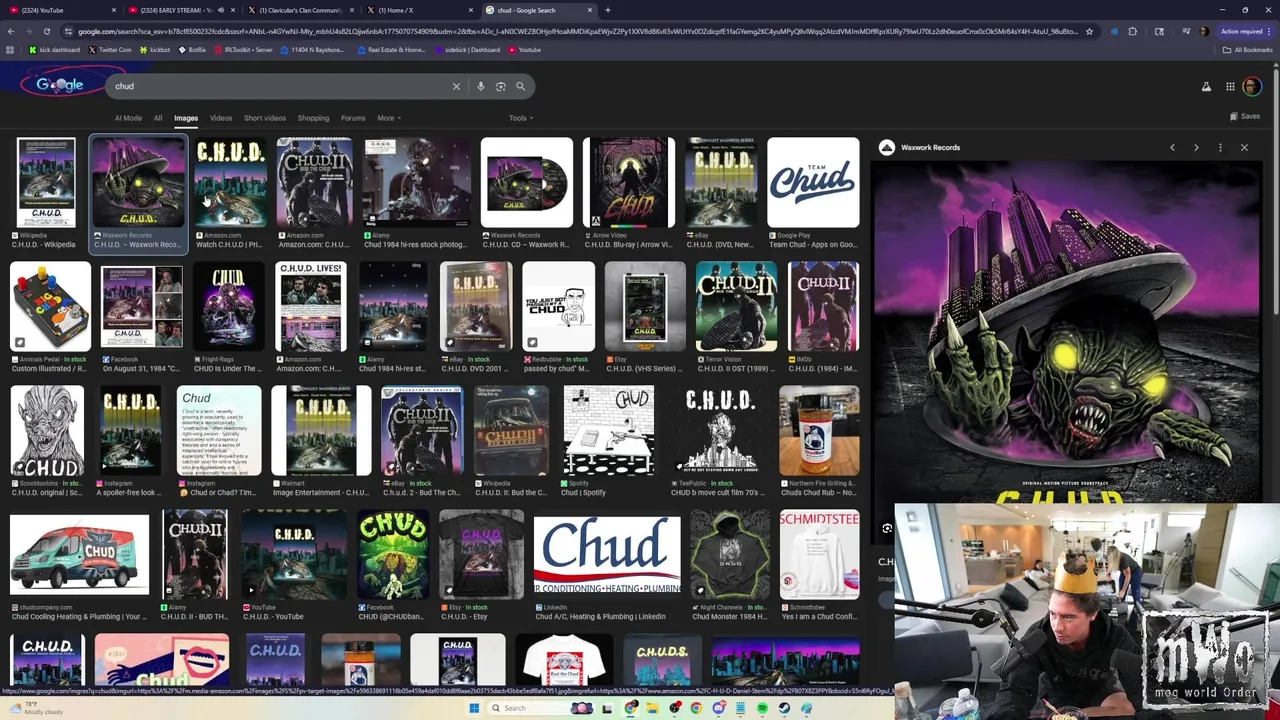1280x720 pixels.
Task: Reload the page in Chrome
Action: (x=47, y=31)
